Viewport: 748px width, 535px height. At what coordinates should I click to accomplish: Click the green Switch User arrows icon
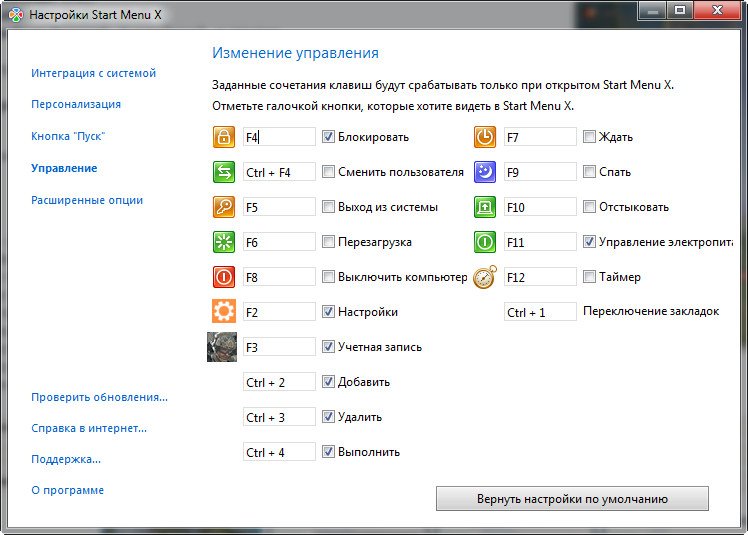point(224,172)
